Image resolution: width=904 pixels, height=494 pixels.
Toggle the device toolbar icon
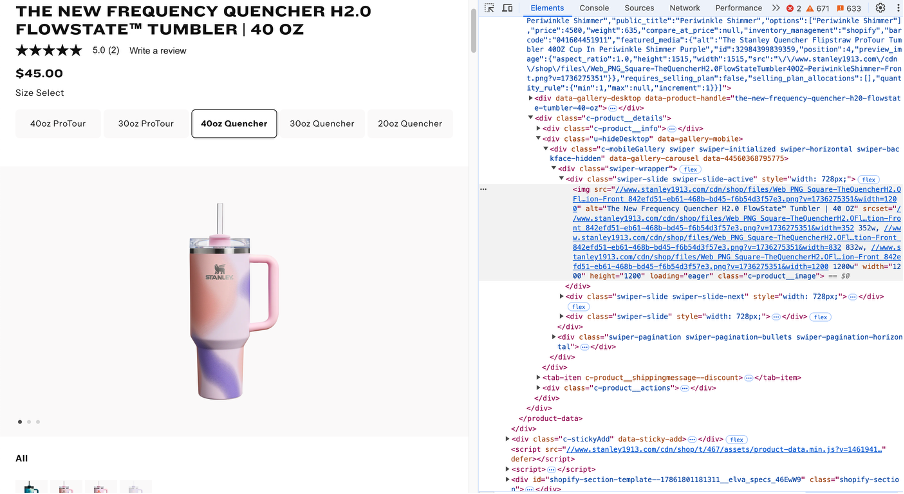507,8
